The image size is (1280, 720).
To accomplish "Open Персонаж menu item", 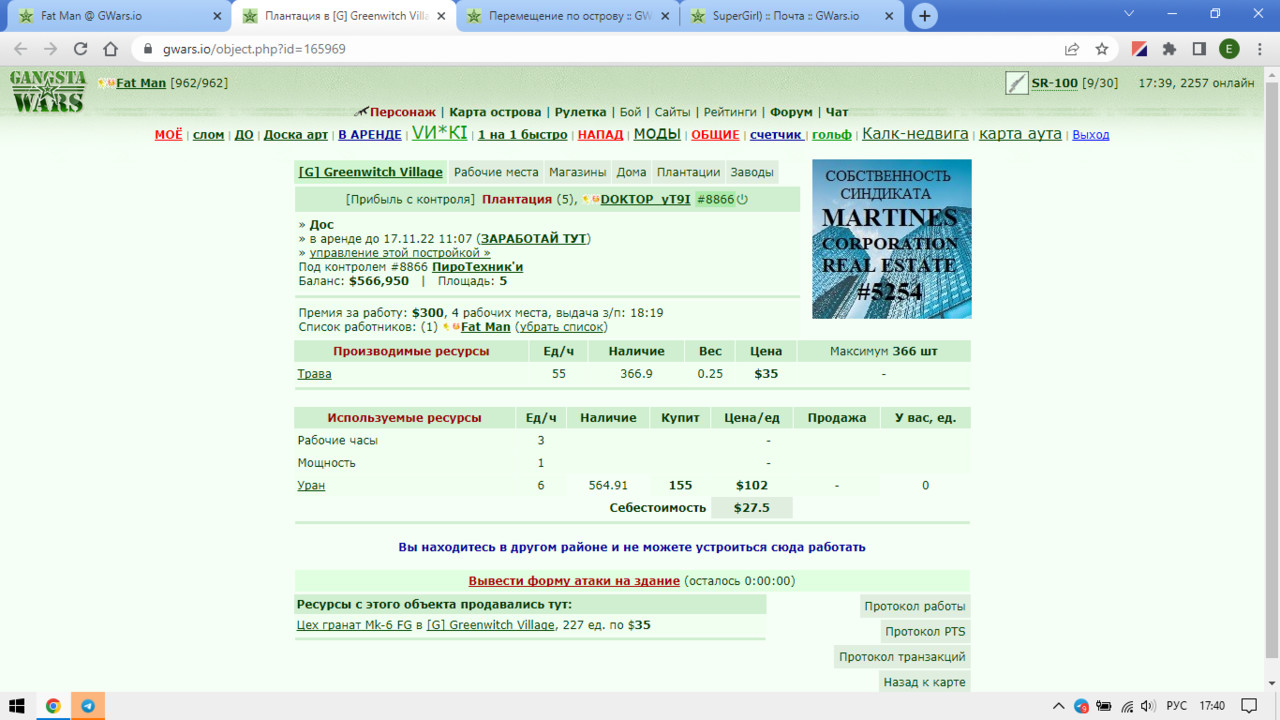I will coord(403,112).
